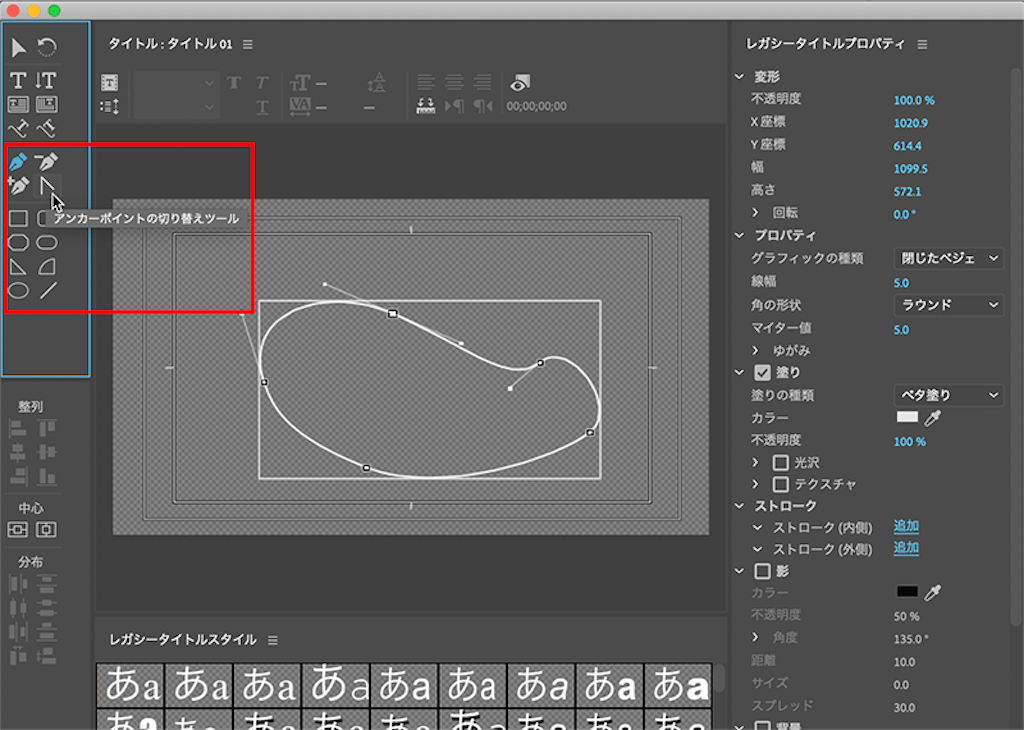
Task: Select the Selection arrow tool
Action: [18, 47]
